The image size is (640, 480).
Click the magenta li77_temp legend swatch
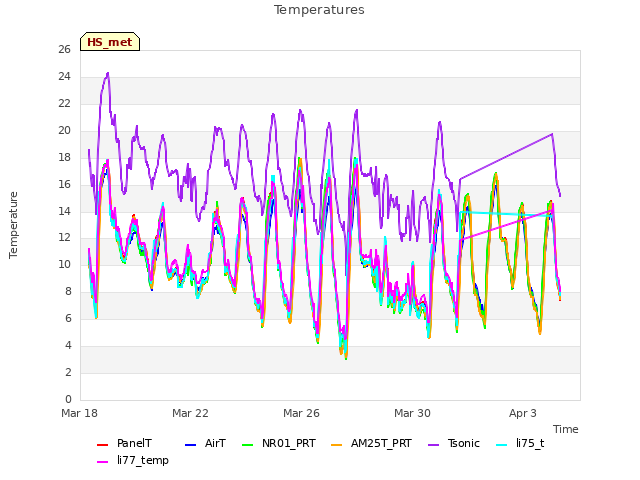pyautogui.click(x=102, y=462)
